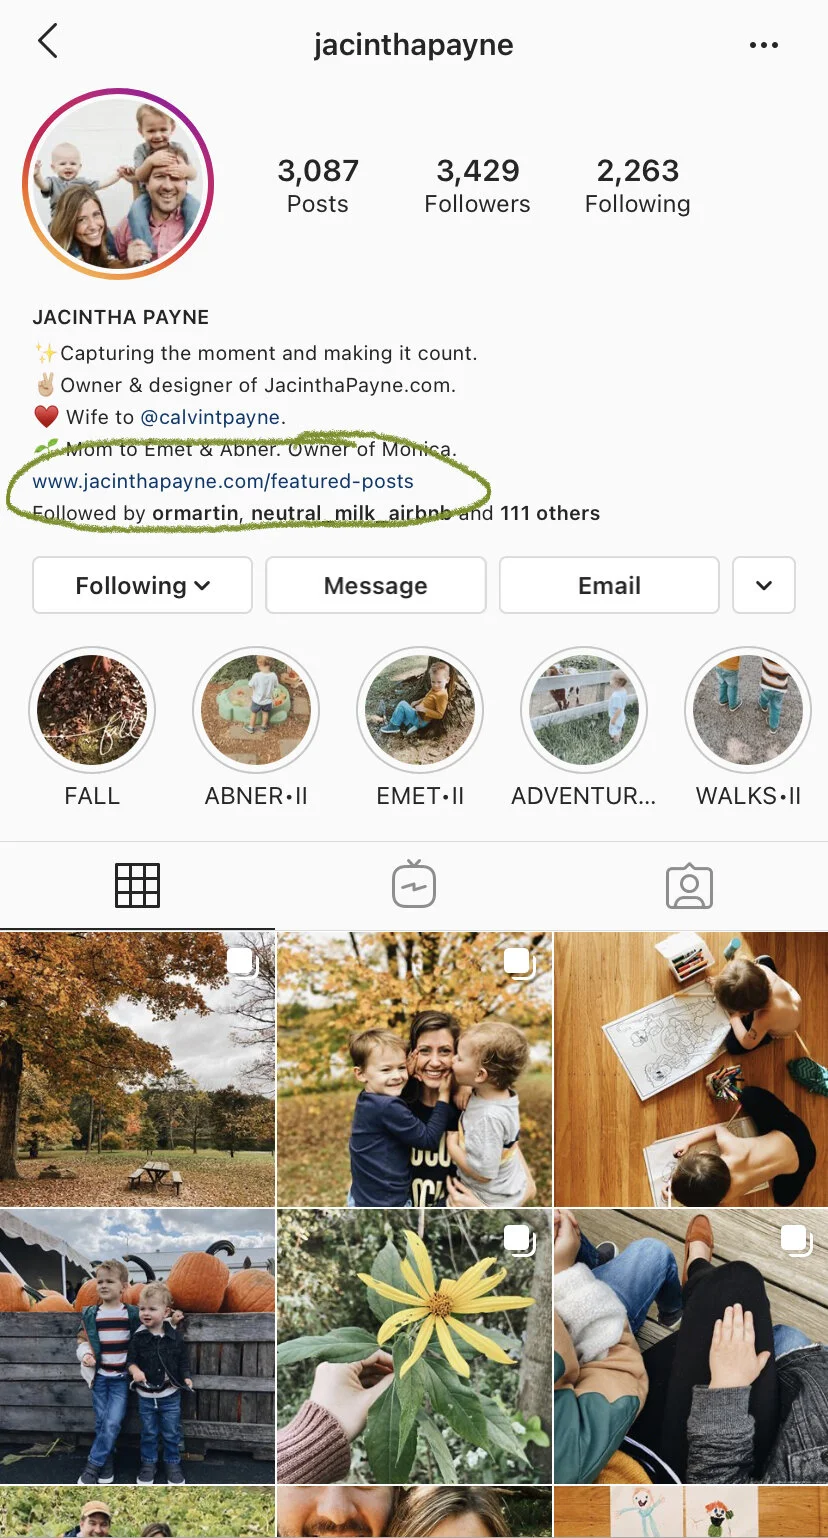Image resolution: width=828 pixels, height=1538 pixels.
Task: Open the EMET•II story highlight
Action: coord(420,710)
